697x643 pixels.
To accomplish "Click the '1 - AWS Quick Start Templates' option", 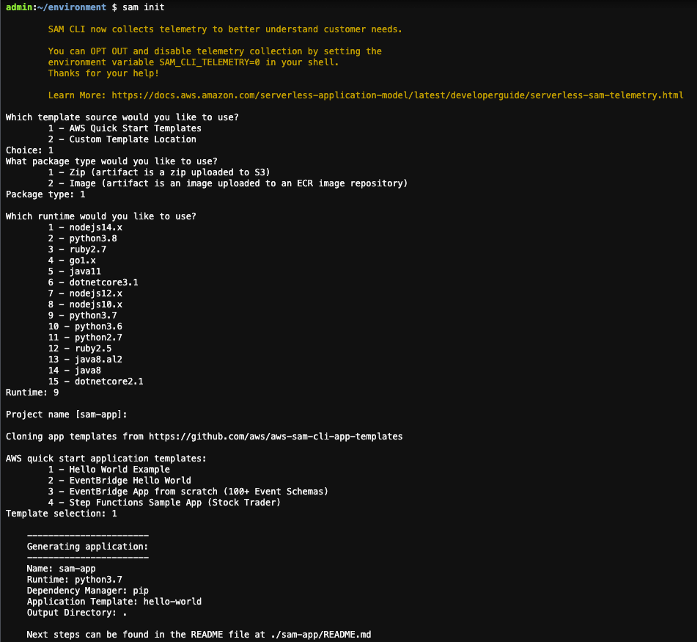I will [124, 128].
